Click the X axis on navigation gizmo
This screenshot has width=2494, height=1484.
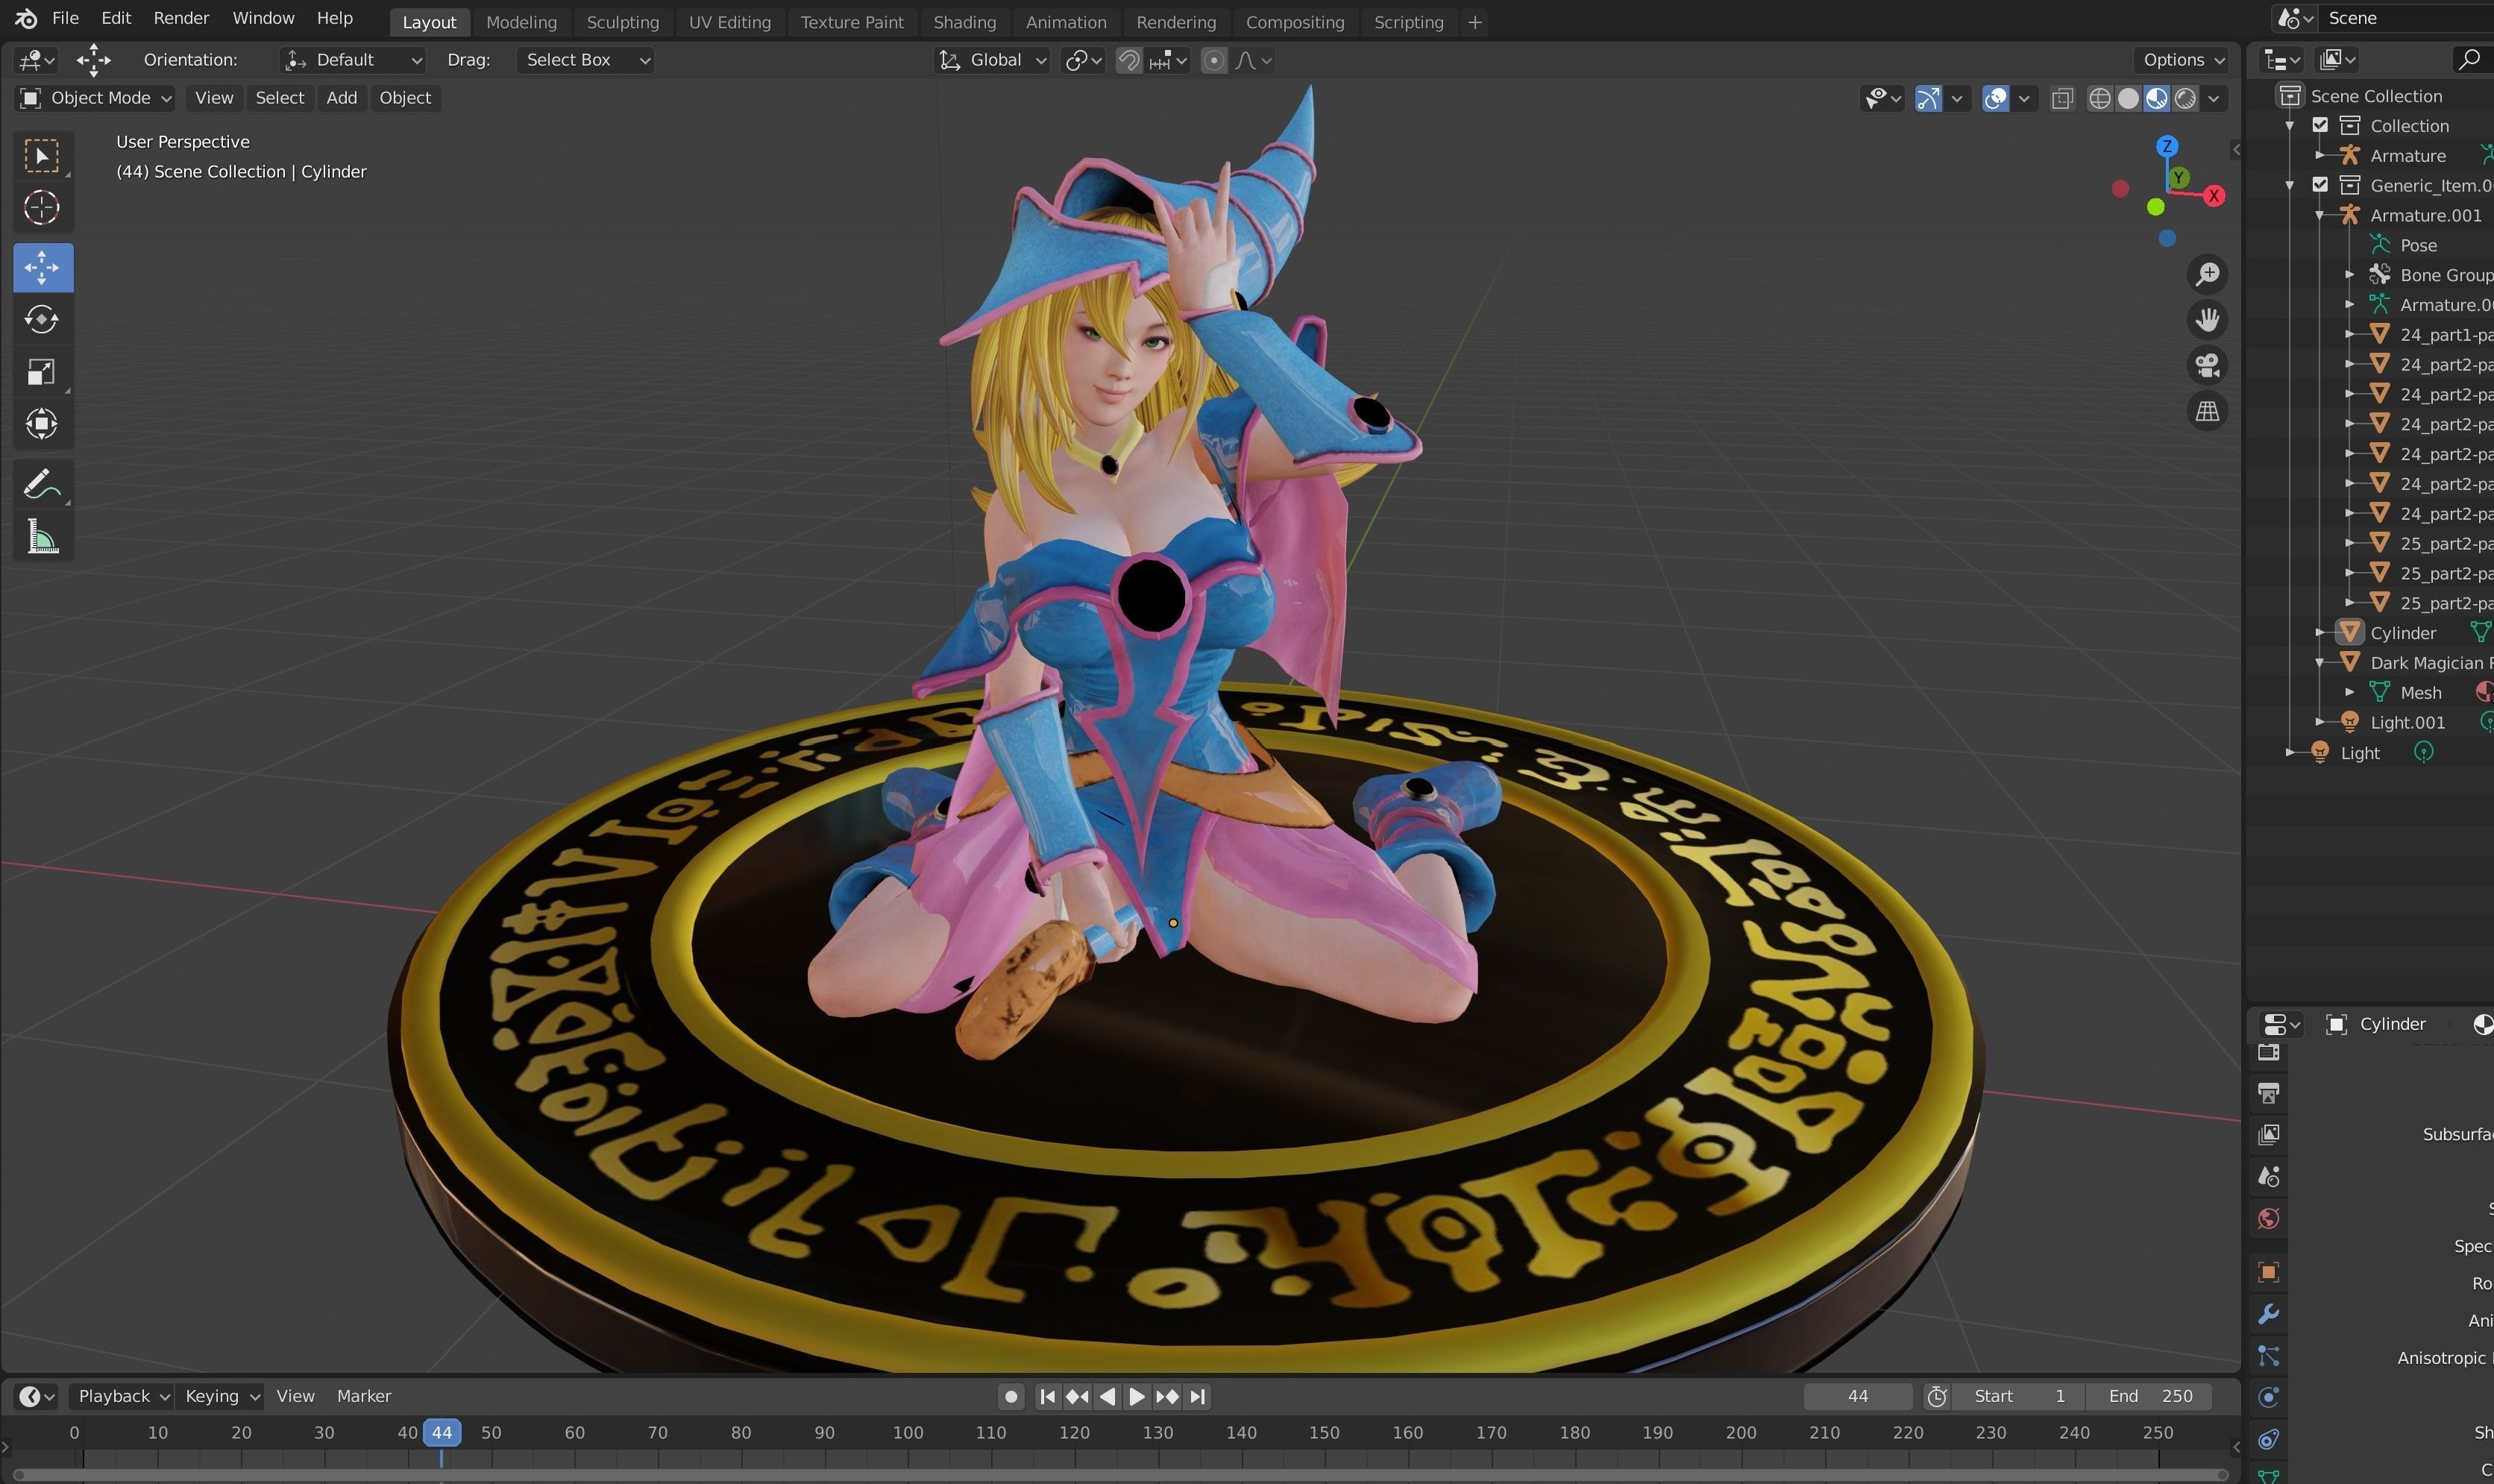[x=2214, y=196]
